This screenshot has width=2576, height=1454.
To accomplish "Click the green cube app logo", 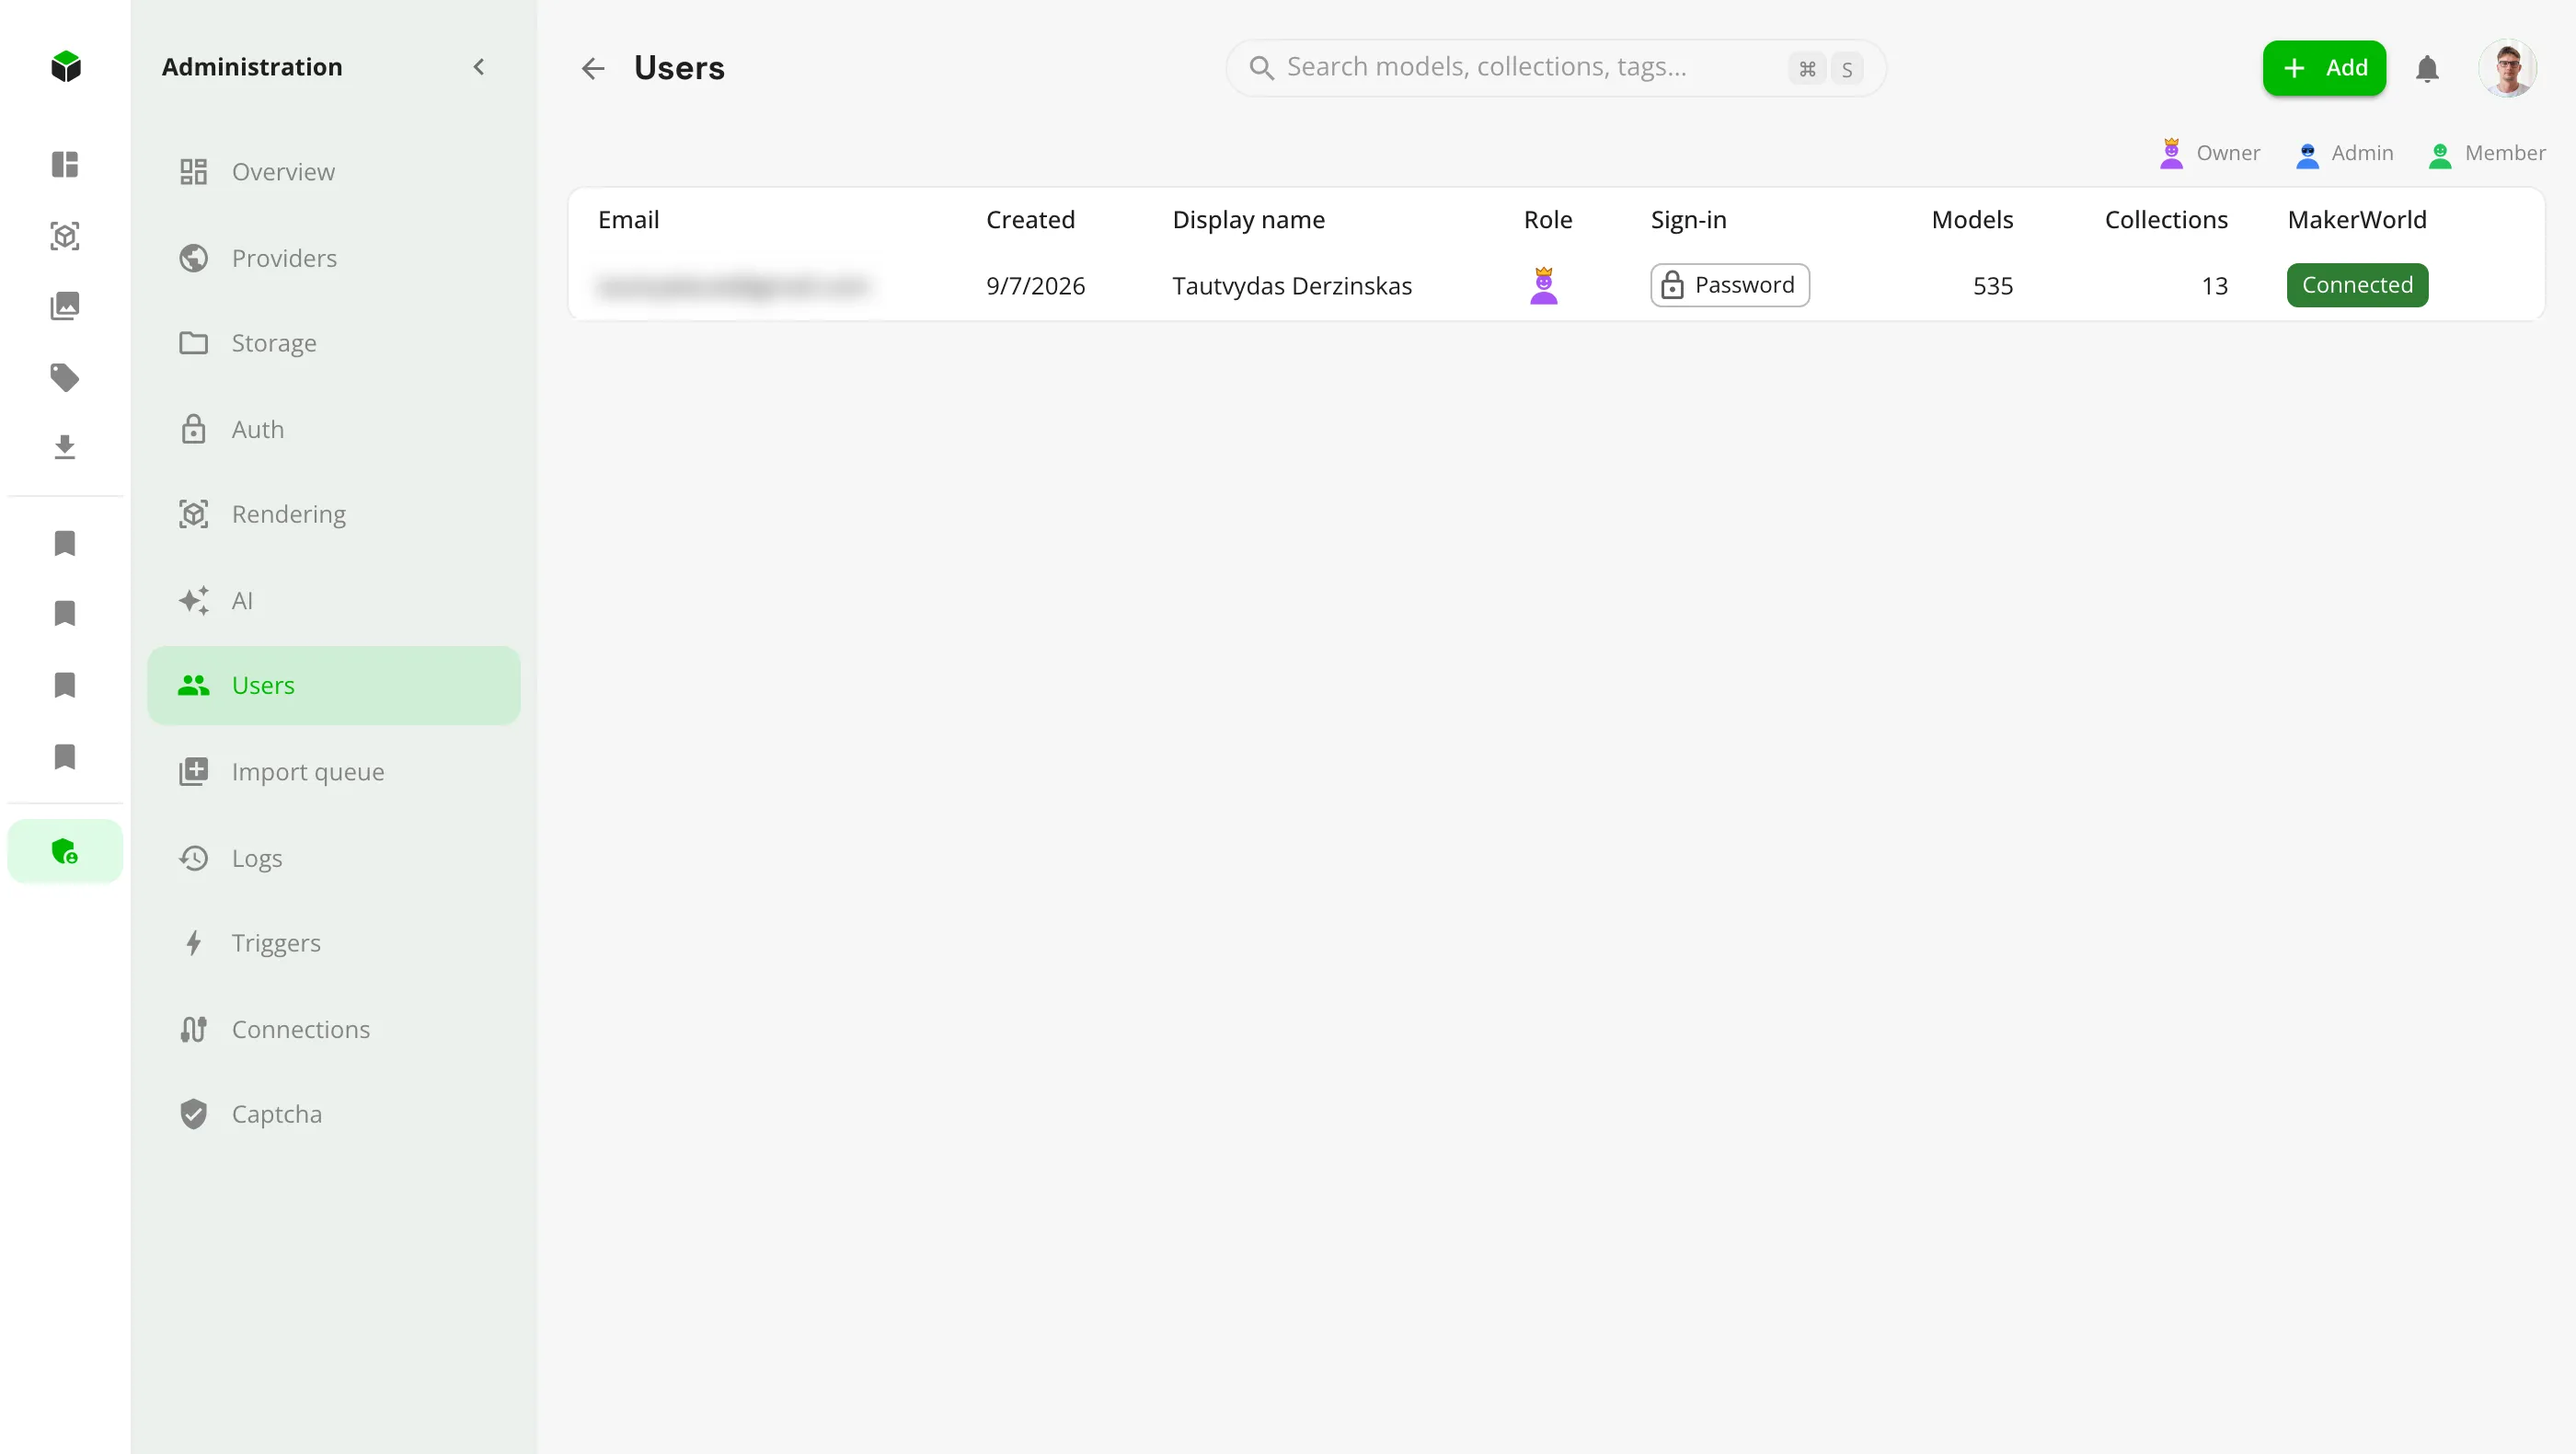I will pyautogui.click(x=65, y=67).
